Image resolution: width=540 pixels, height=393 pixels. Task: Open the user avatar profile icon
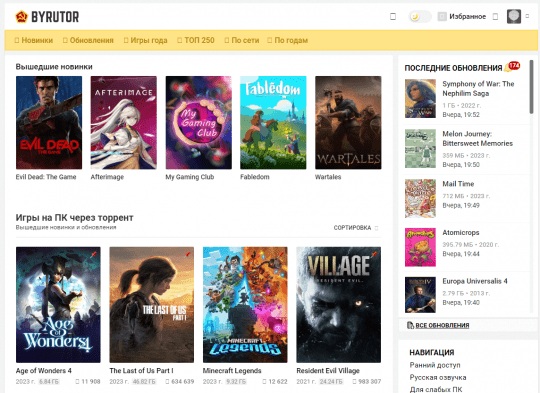pos(513,16)
